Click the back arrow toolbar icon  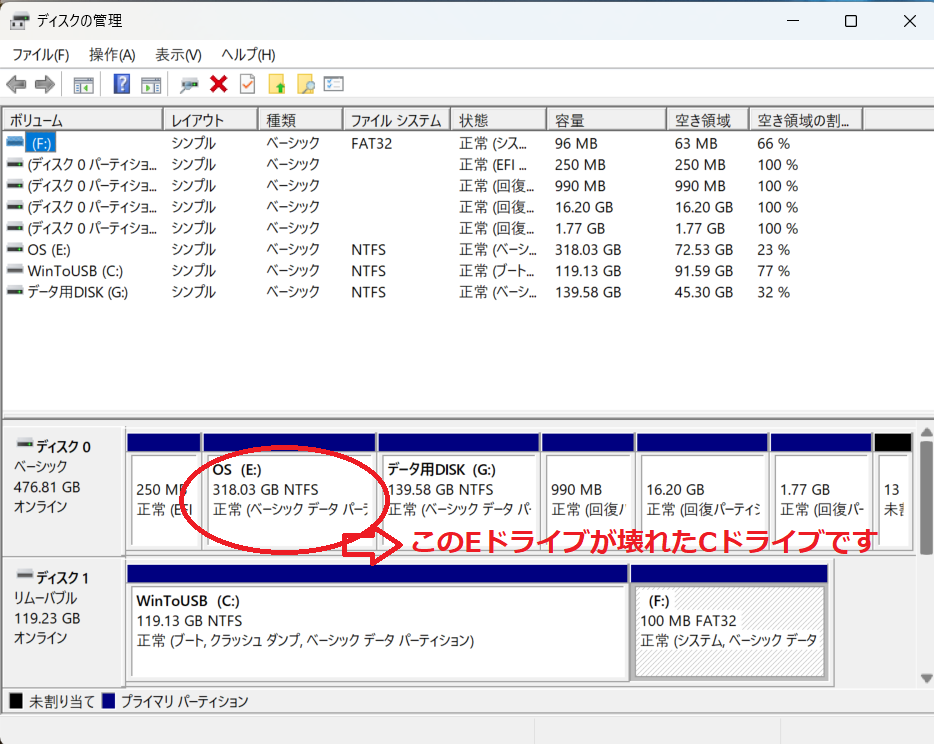point(16,85)
